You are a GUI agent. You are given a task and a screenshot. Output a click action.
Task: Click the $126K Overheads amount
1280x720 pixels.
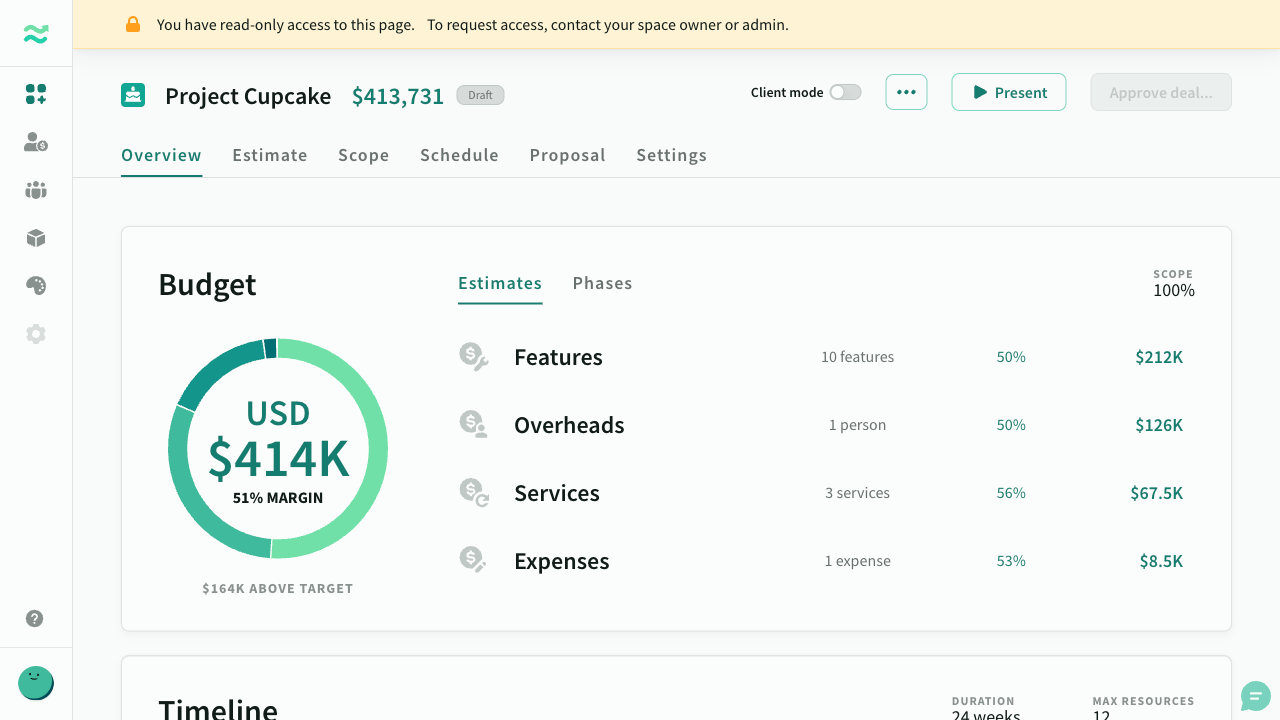tap(1159, 425)
